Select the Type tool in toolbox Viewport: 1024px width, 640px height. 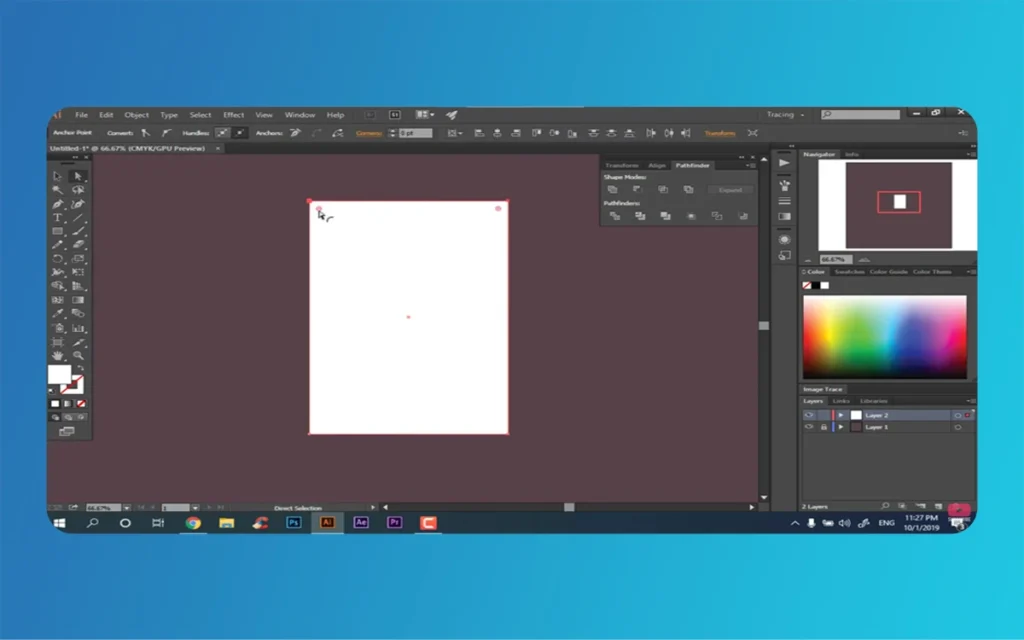point(58,217)
